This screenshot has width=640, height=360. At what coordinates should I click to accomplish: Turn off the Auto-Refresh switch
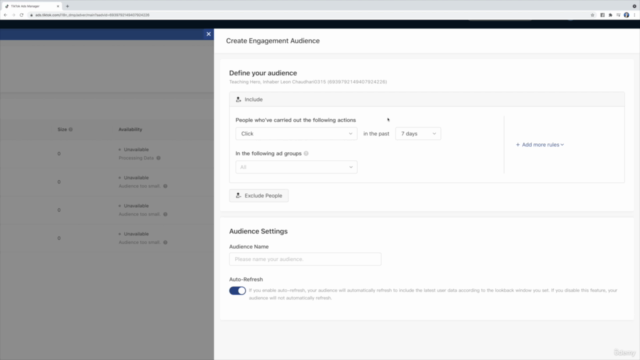237,291
